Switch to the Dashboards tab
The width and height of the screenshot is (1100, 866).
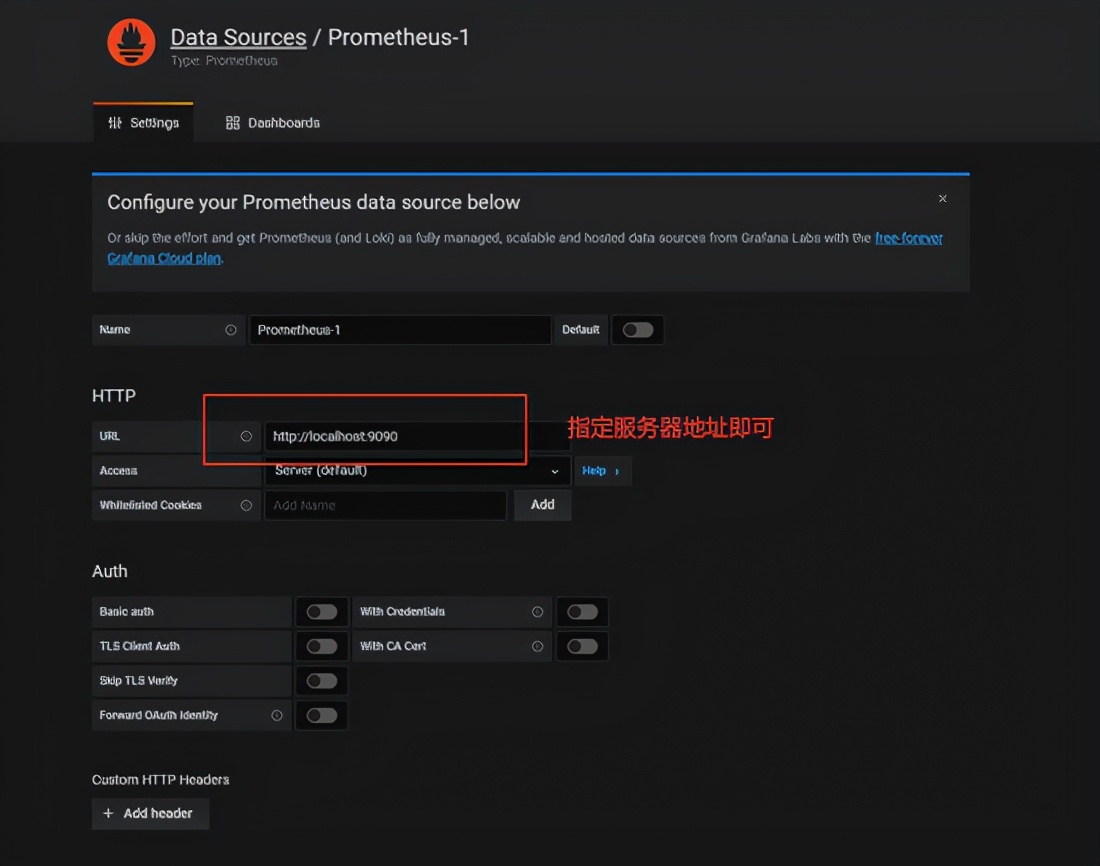[274, 122]
